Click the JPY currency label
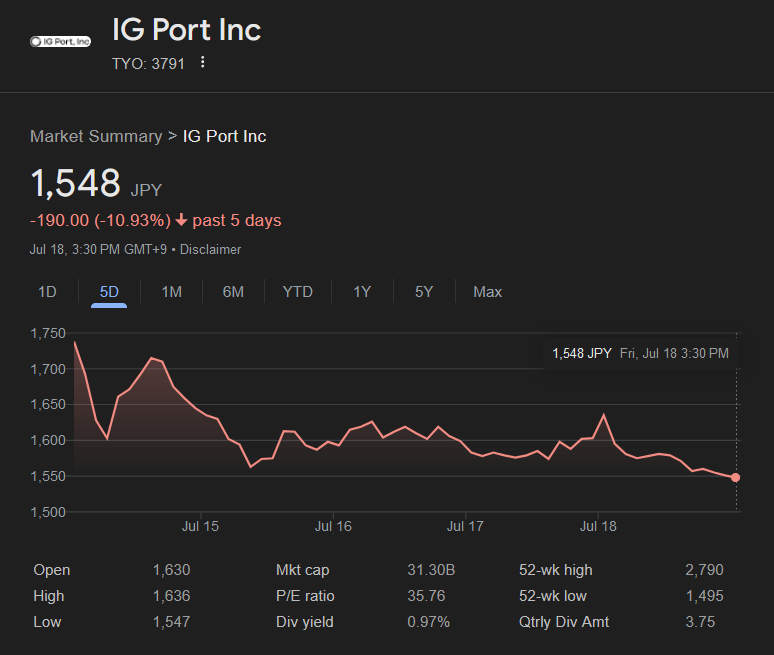This screenshot has height=655, width=774. tap(146, 190)
